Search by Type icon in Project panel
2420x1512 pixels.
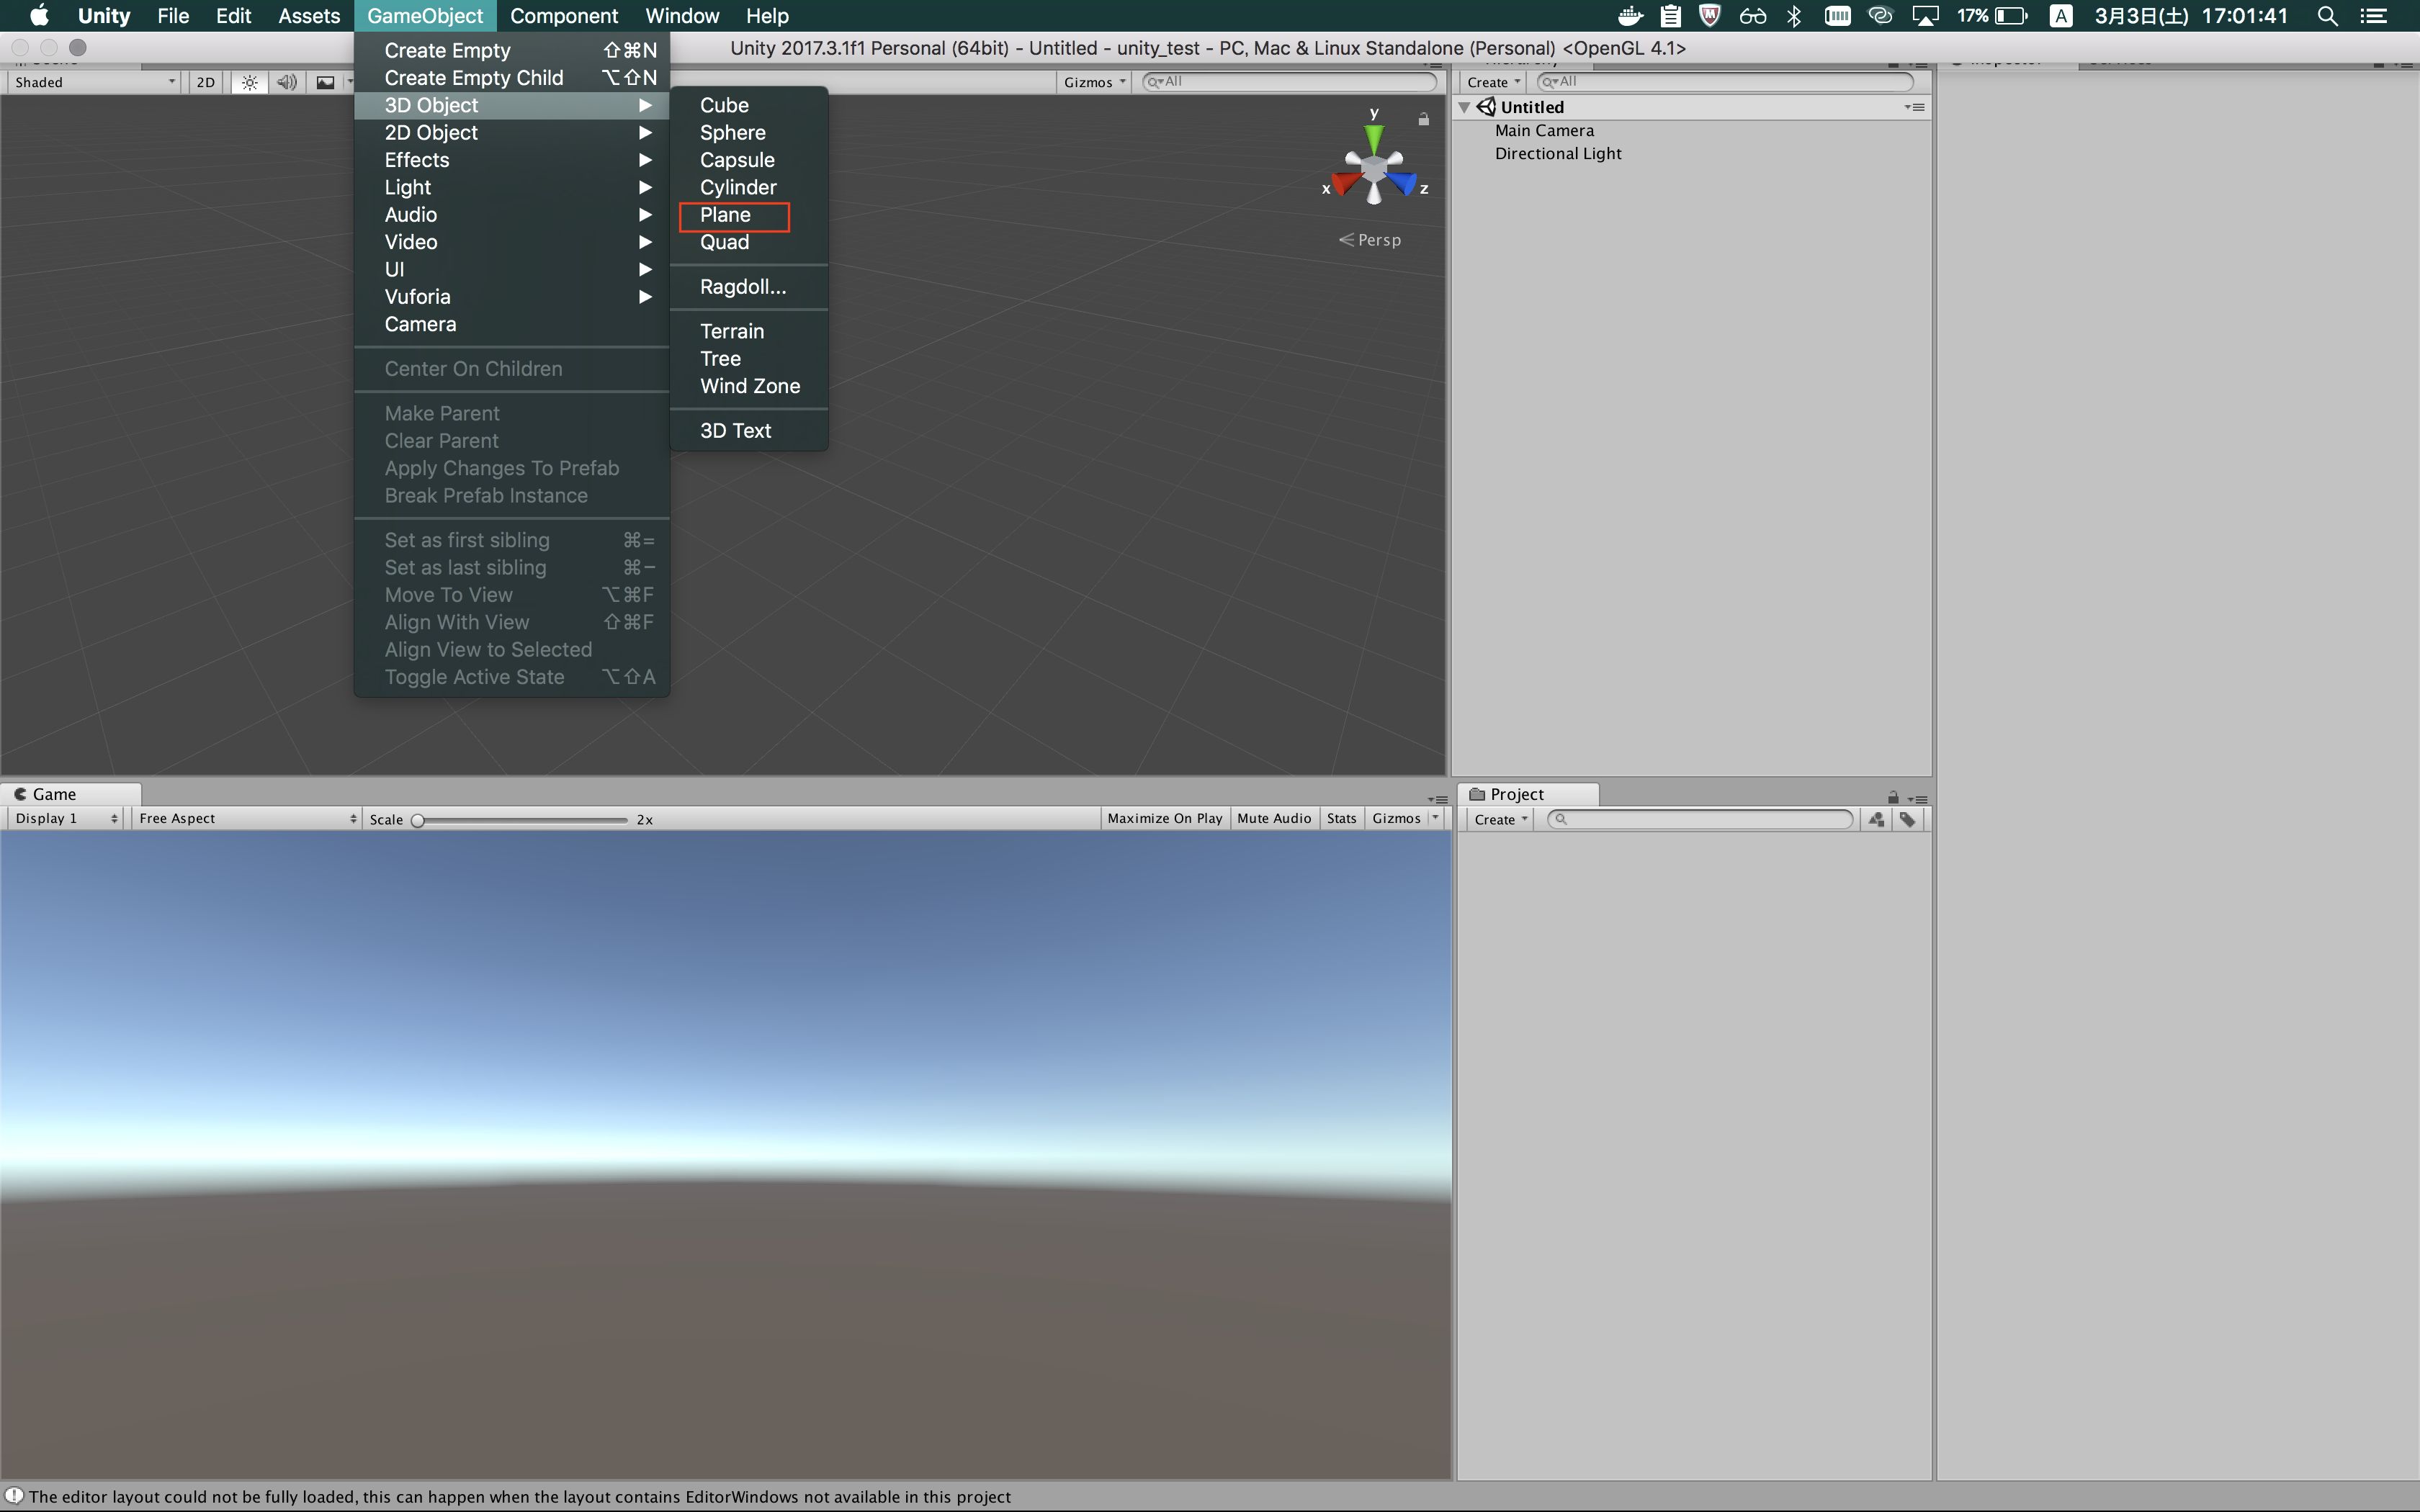1876,819
